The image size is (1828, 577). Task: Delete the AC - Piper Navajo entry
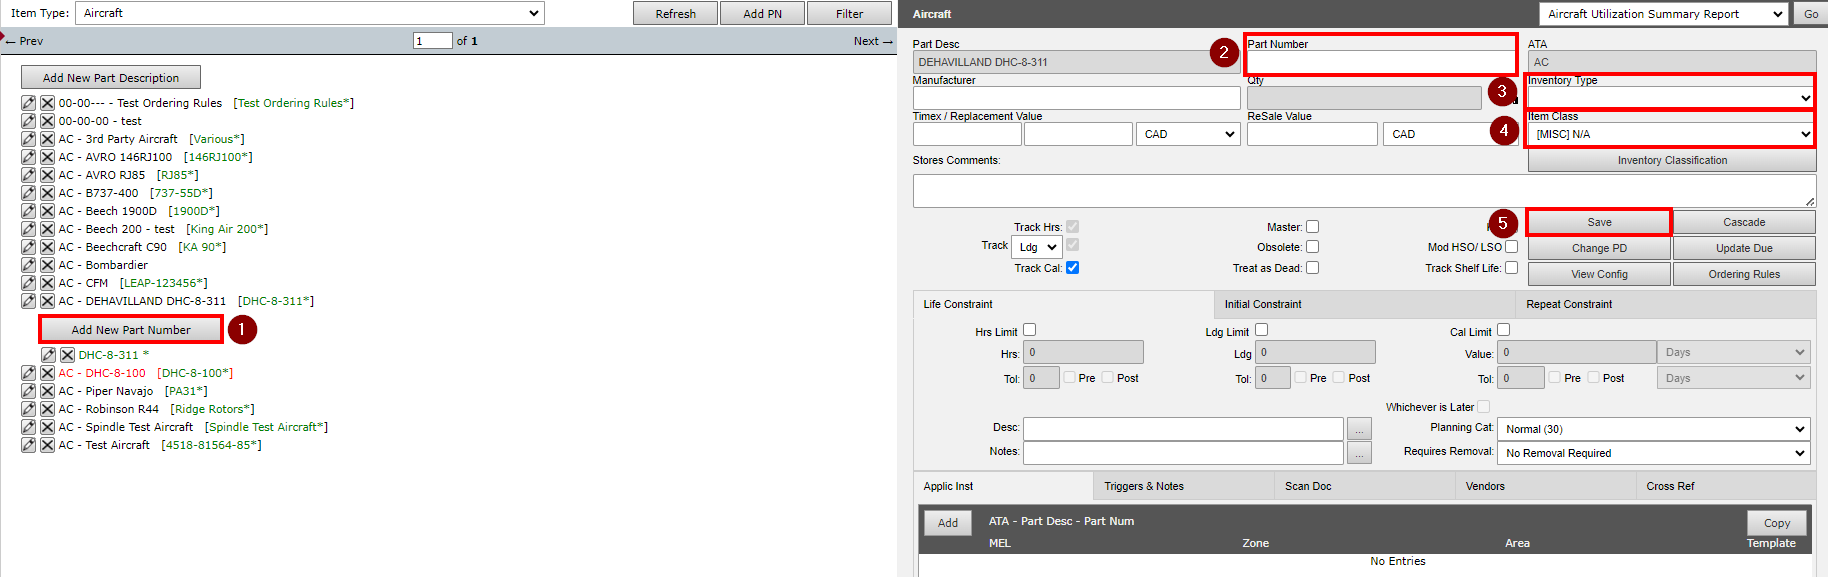click(x=47, y=391)
